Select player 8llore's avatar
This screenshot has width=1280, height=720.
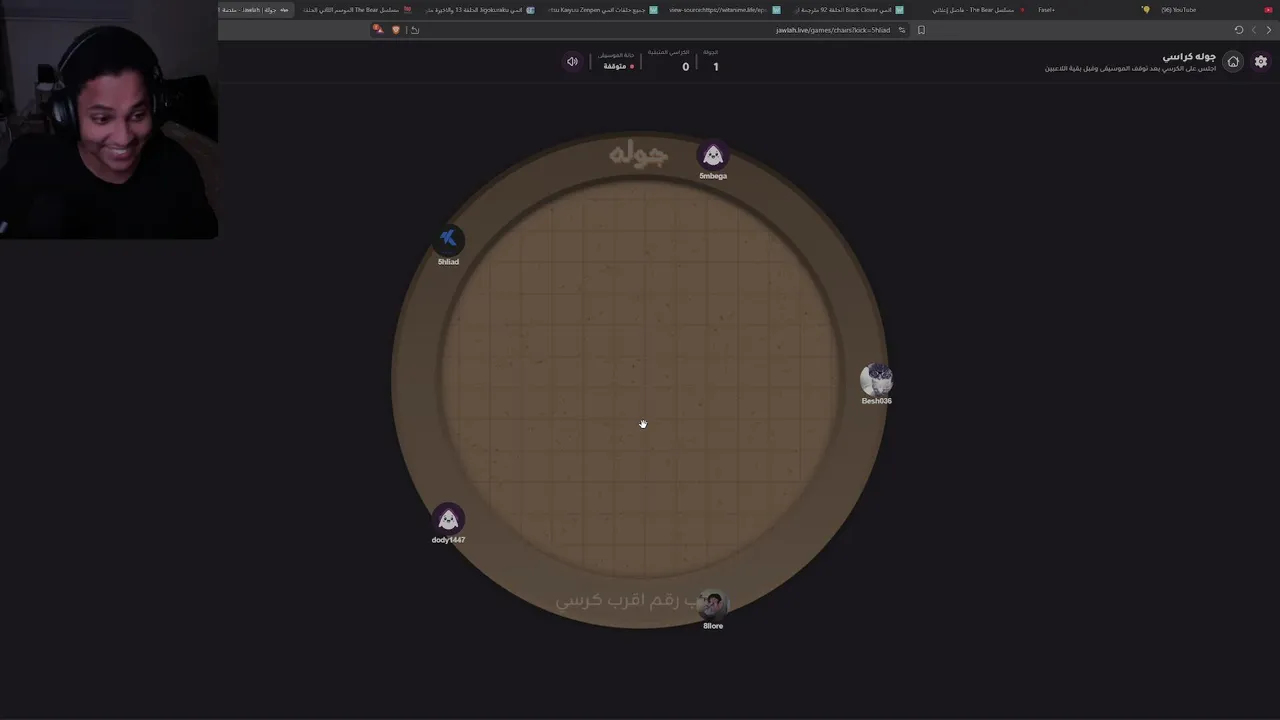713,604
